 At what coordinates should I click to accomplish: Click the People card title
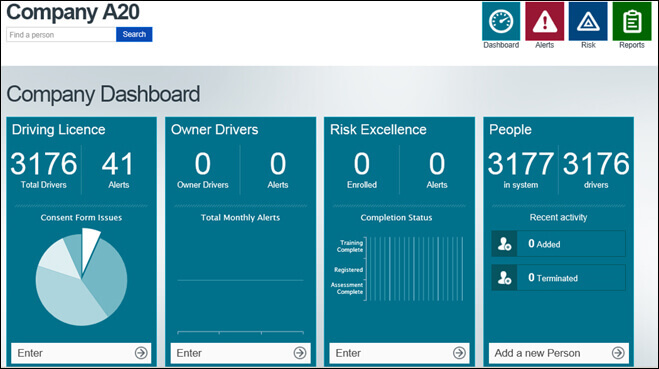coord(510,129)
